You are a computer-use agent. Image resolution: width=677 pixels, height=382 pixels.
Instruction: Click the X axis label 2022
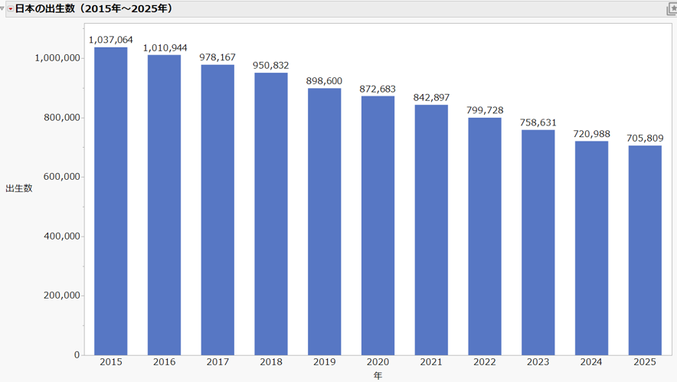[485, 362]
